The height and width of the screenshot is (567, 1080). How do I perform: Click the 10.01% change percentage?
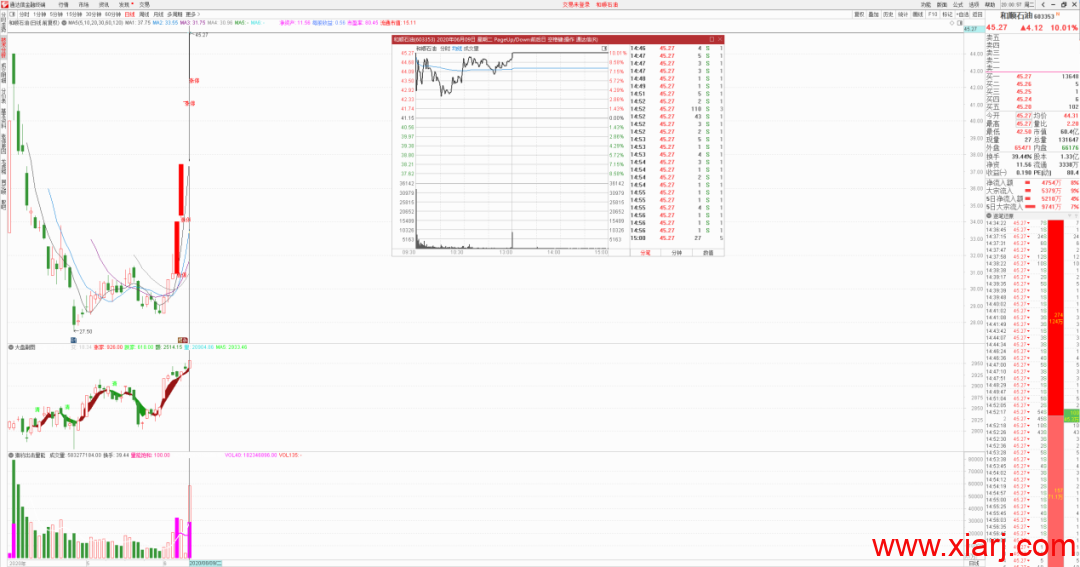[x=1064, y=28]
